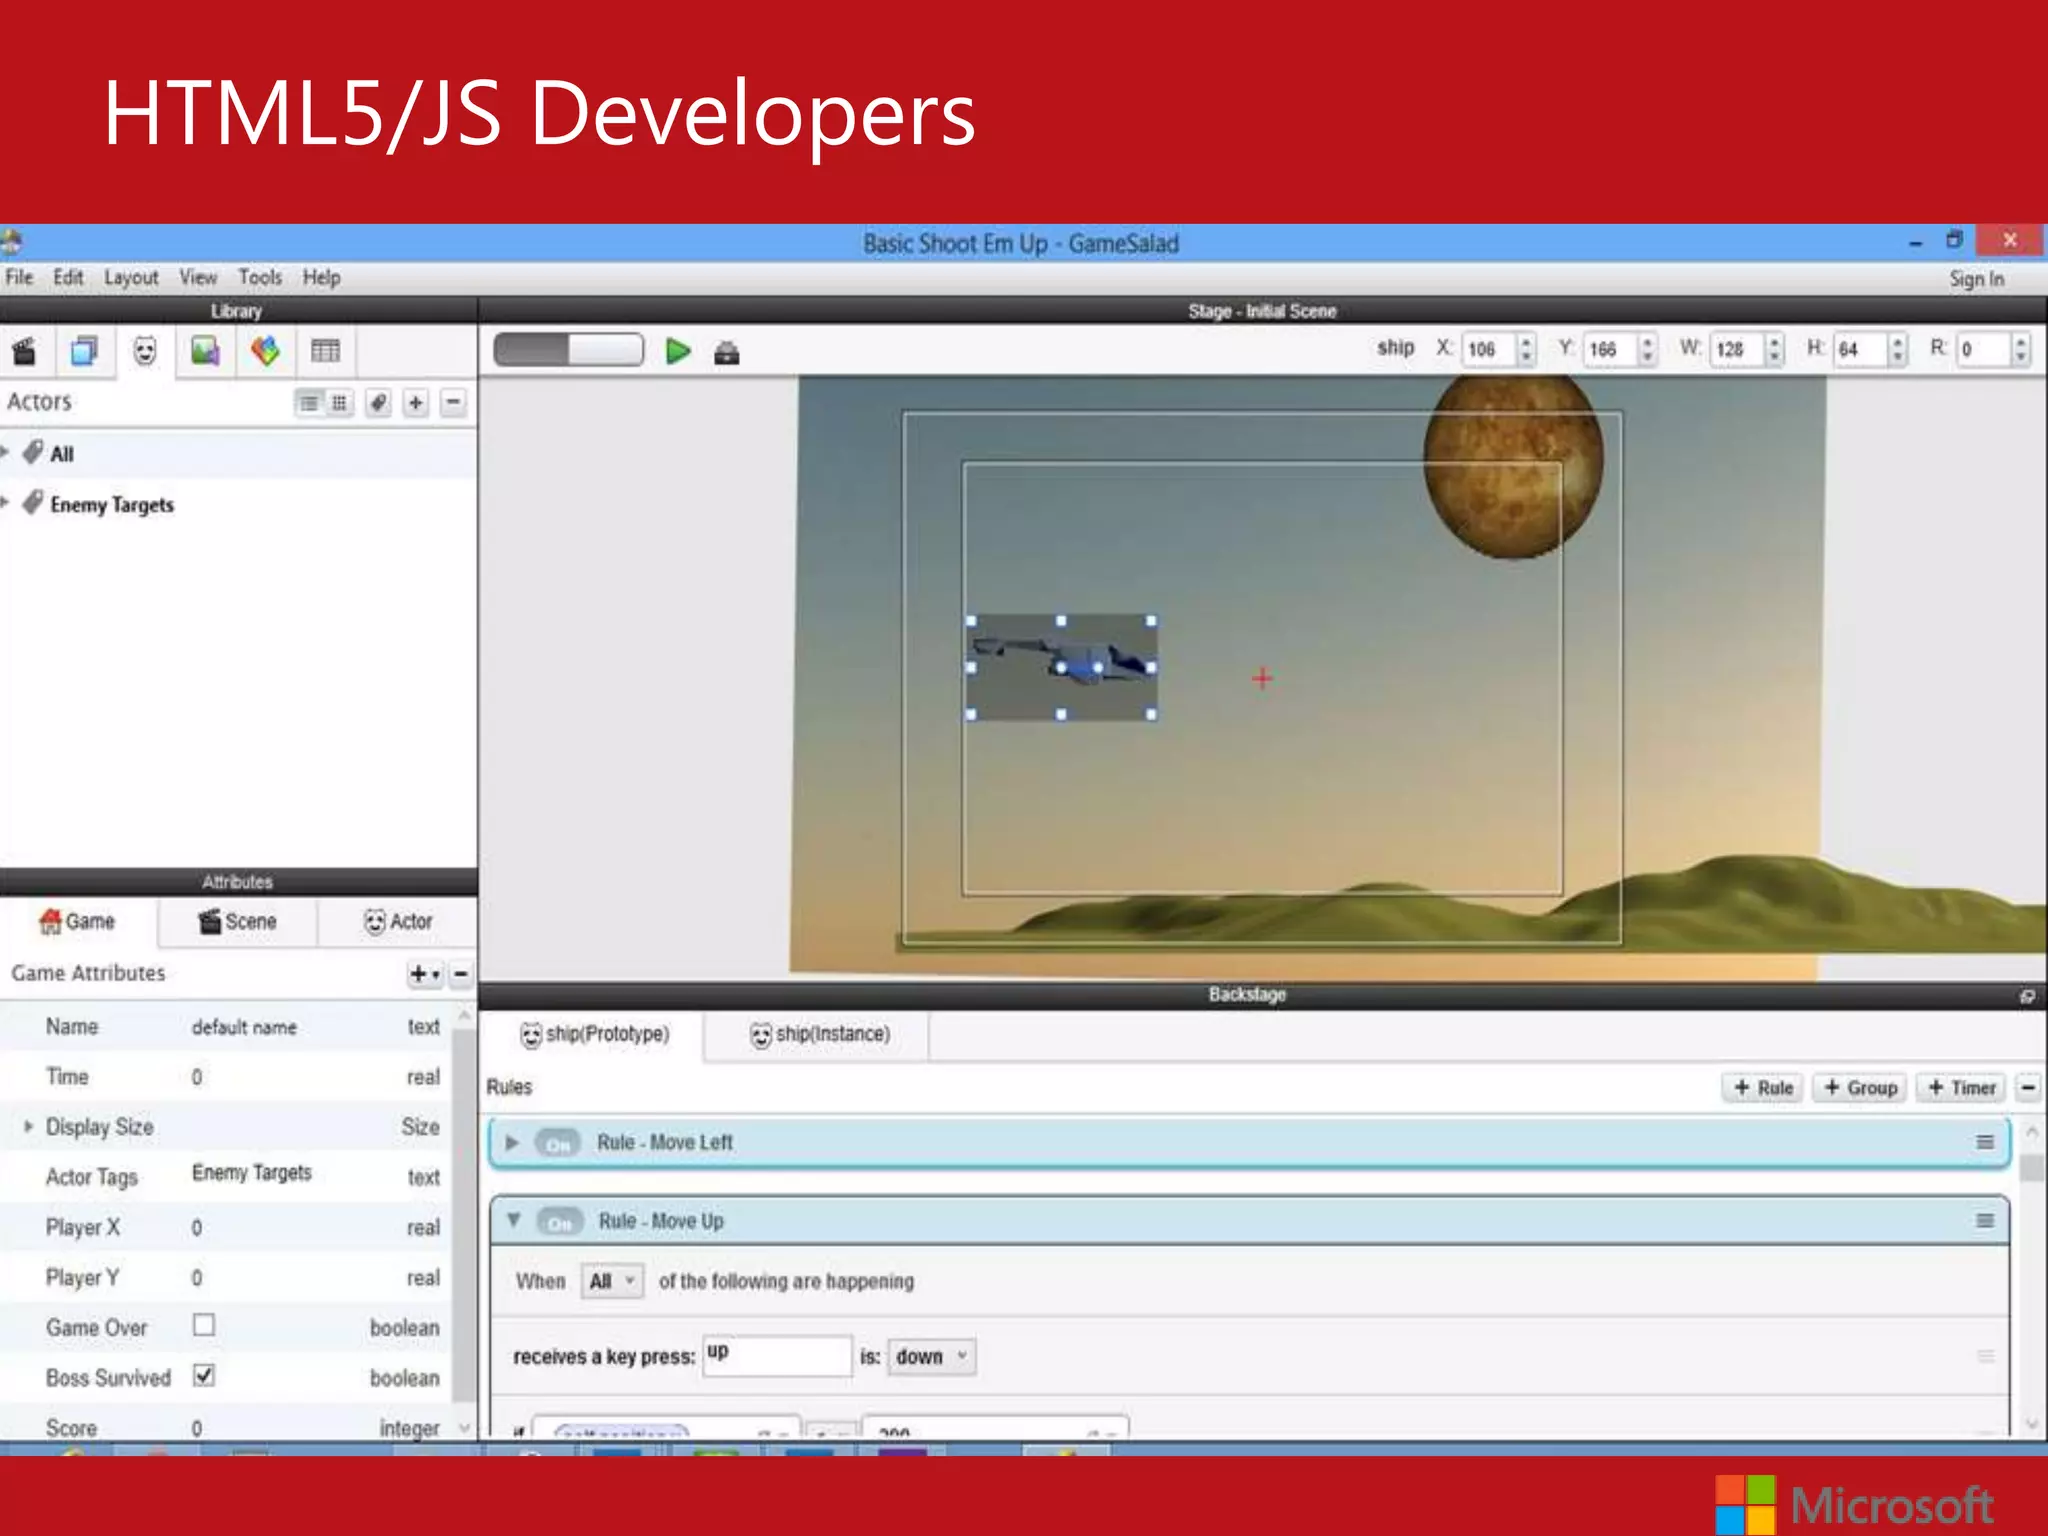The height and width of the screenshot is (1536, 2048).
Task: Select the Player X attribute
Action: [227, 1227]
